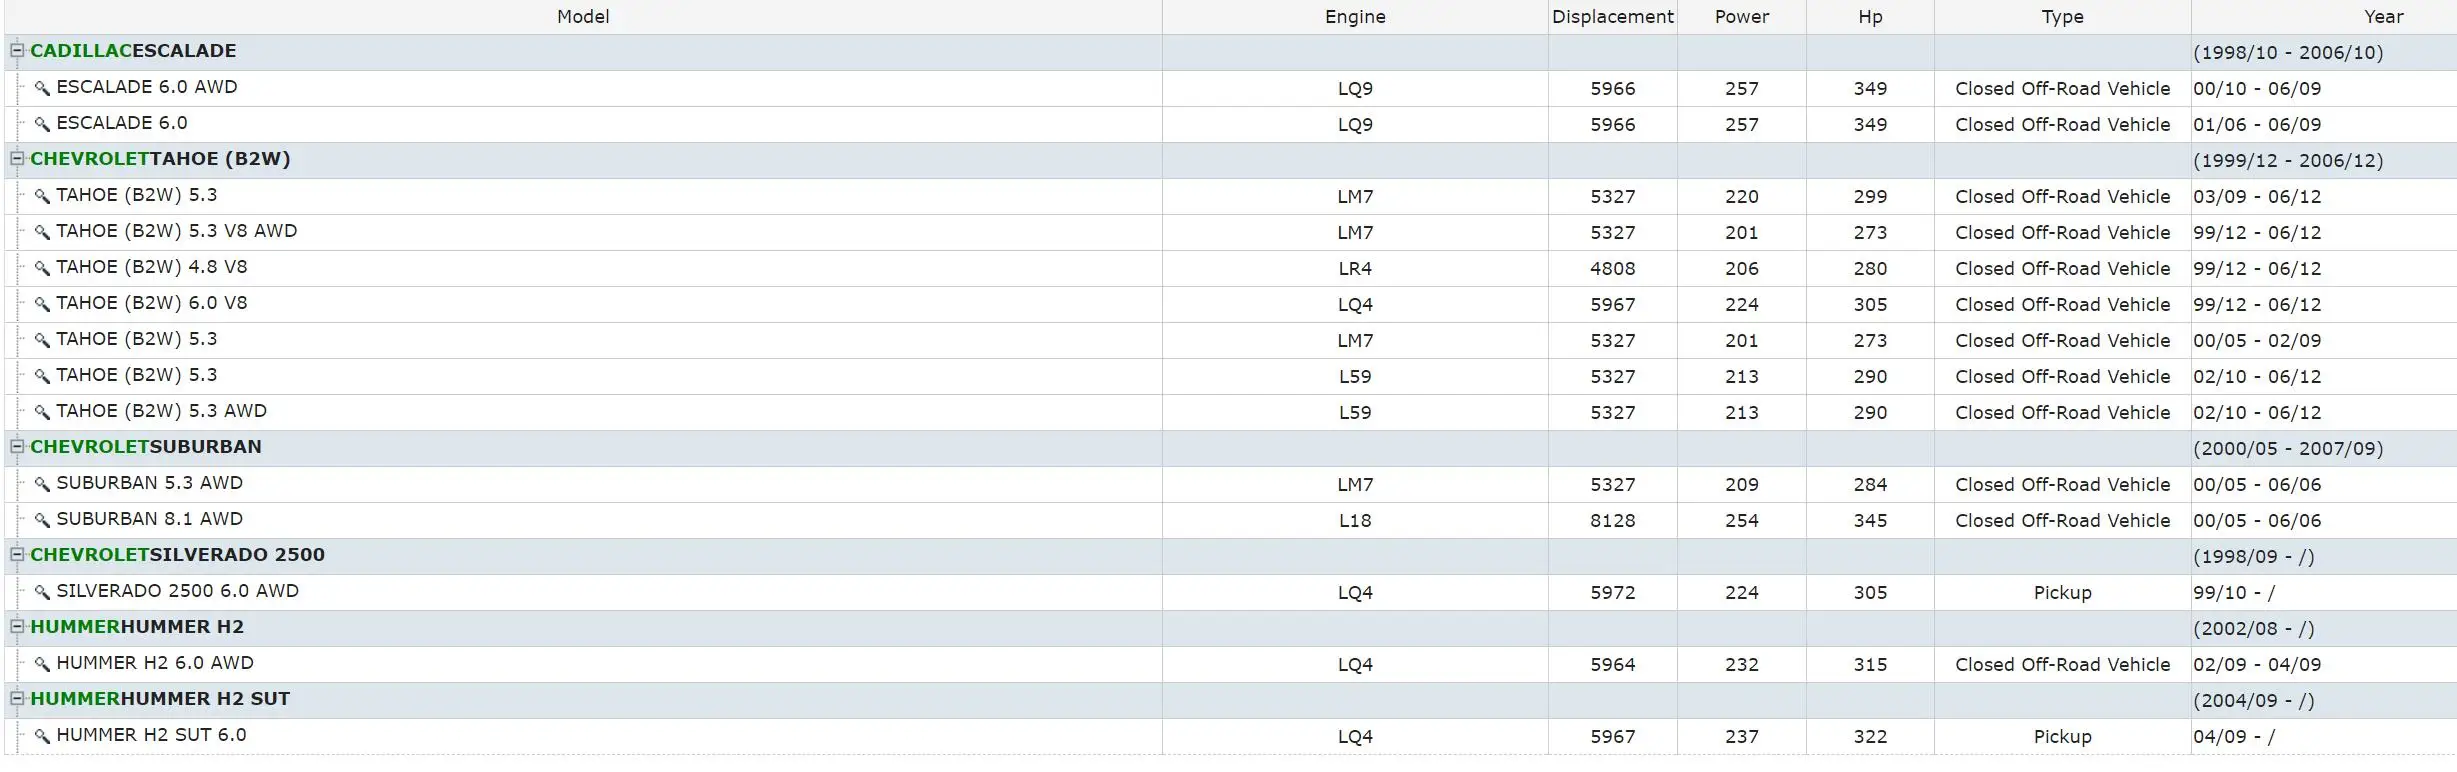Click magnifier icon beside TAHOE (B2W) 4.8 V8
This screenshot has height=772, width=2457.
pos(42,268)
